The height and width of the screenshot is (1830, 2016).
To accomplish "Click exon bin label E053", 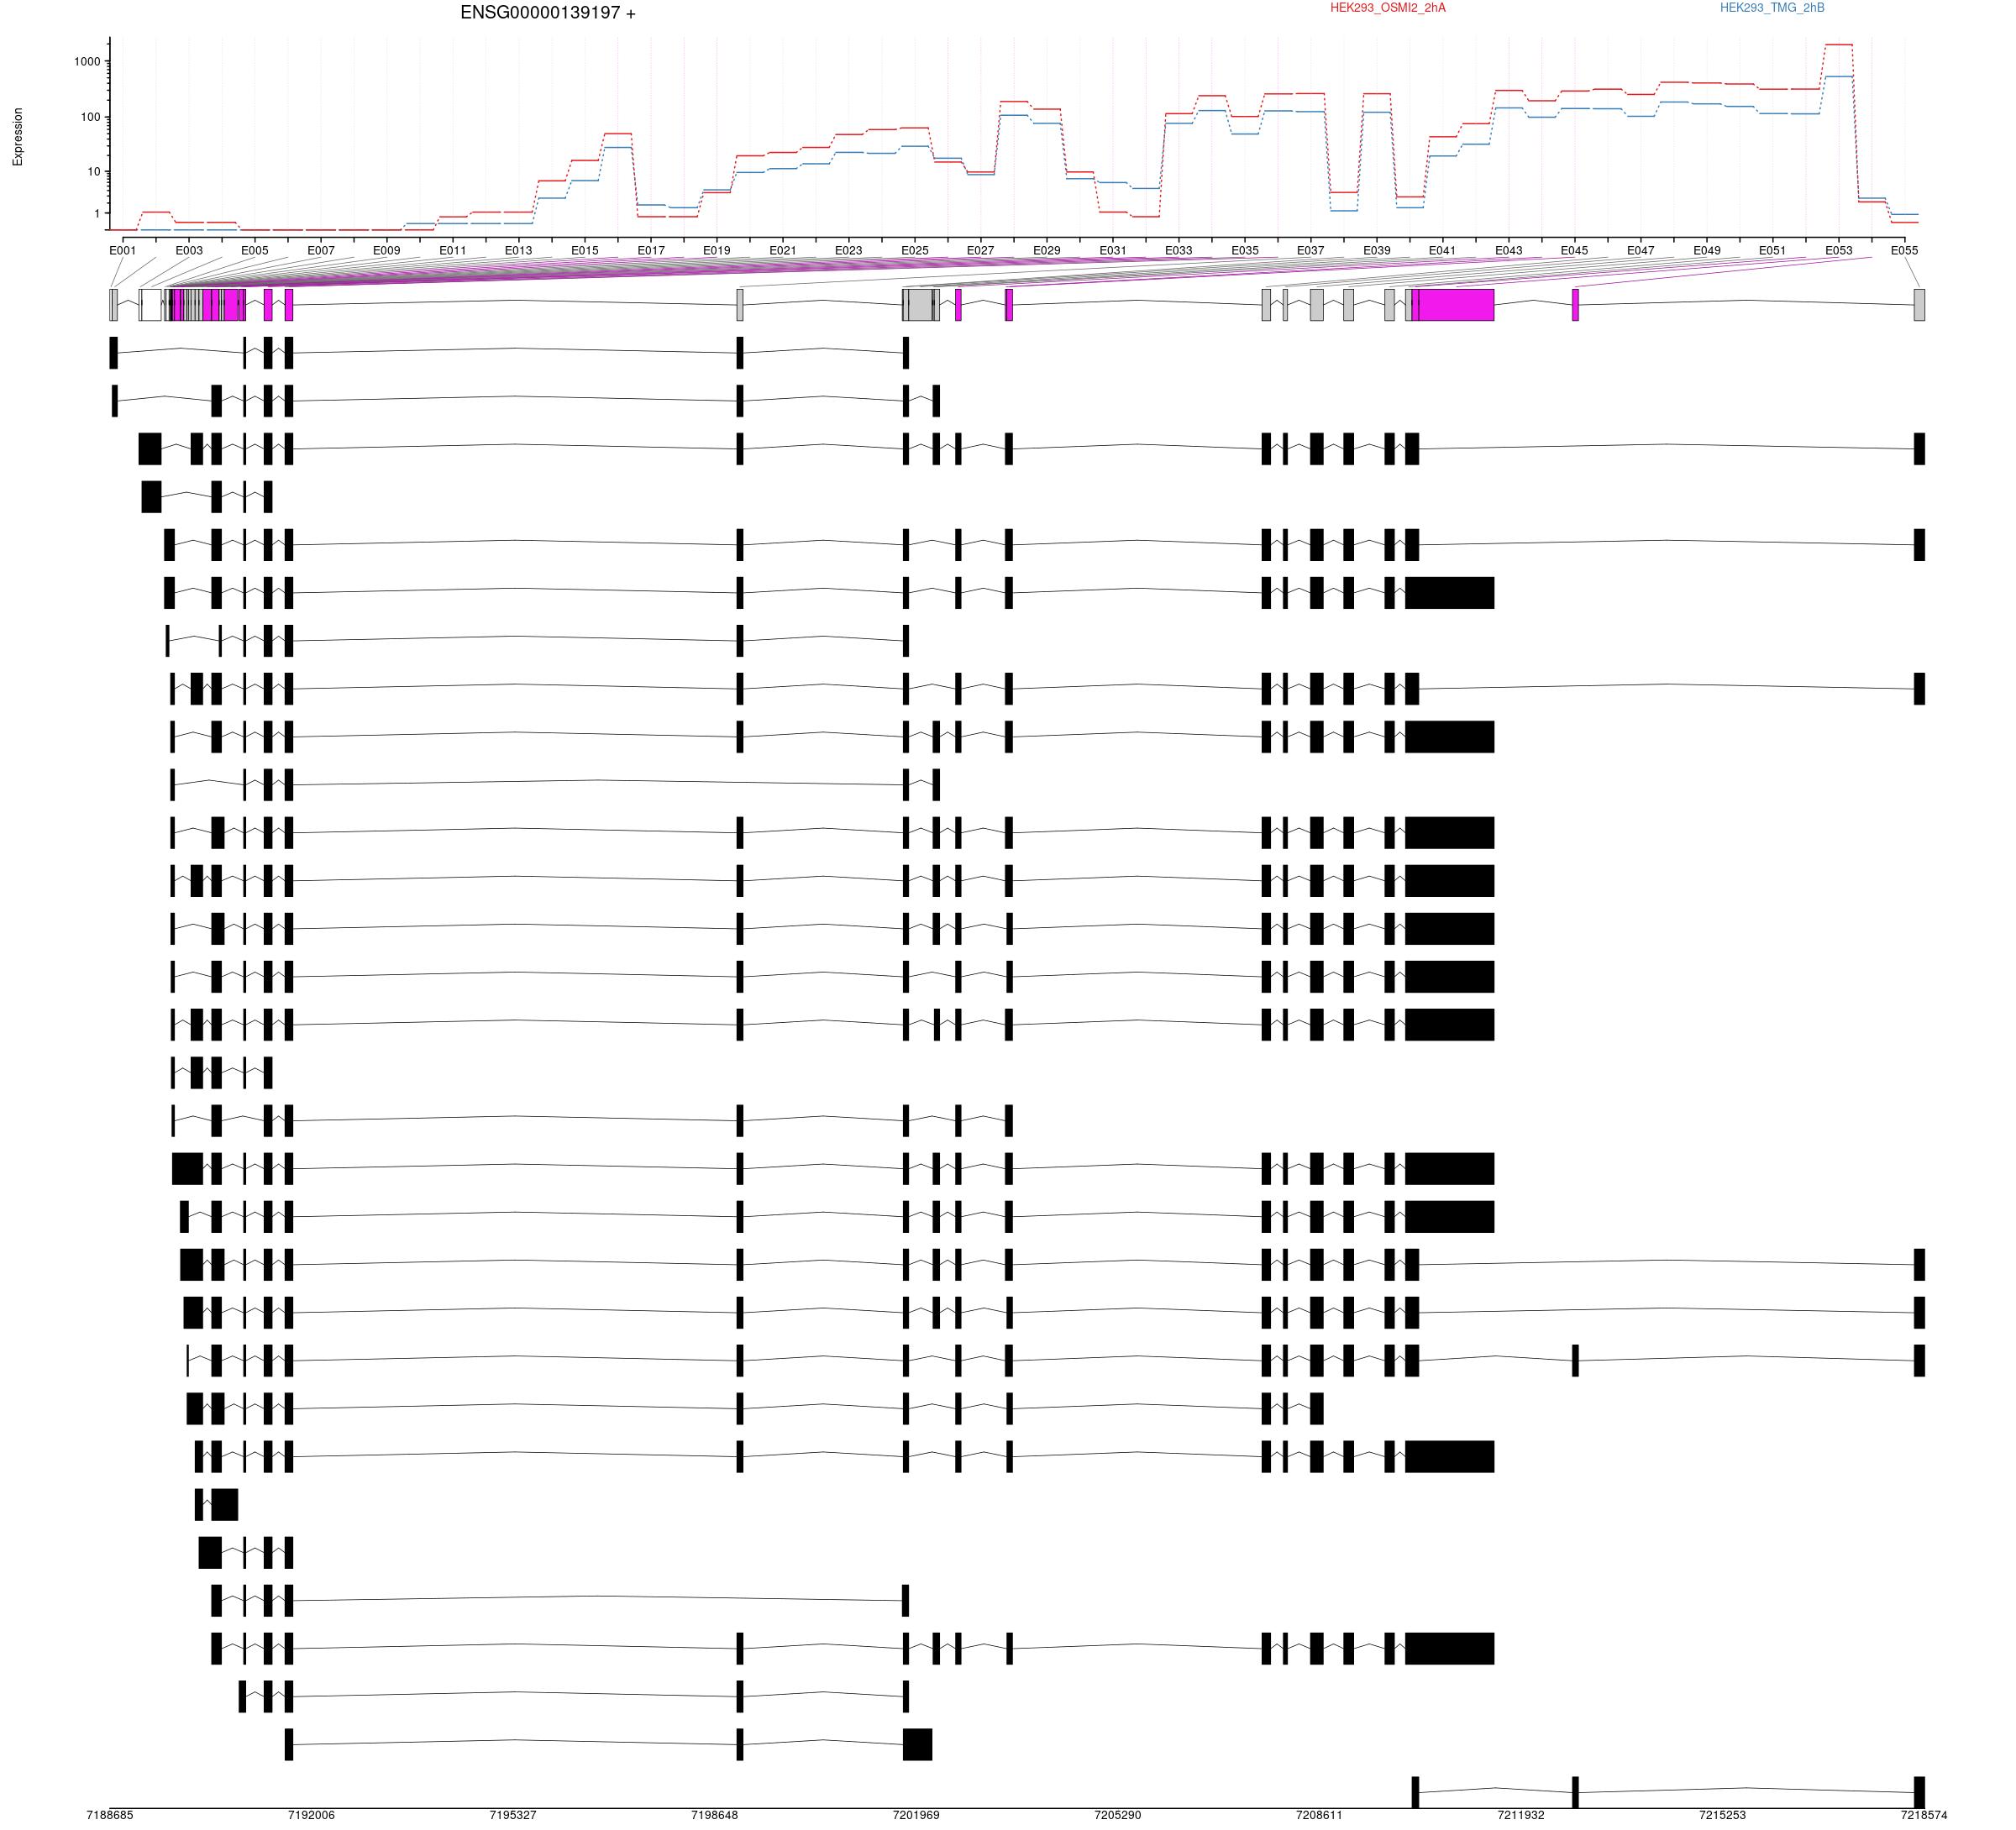I will coord(1839,251).
